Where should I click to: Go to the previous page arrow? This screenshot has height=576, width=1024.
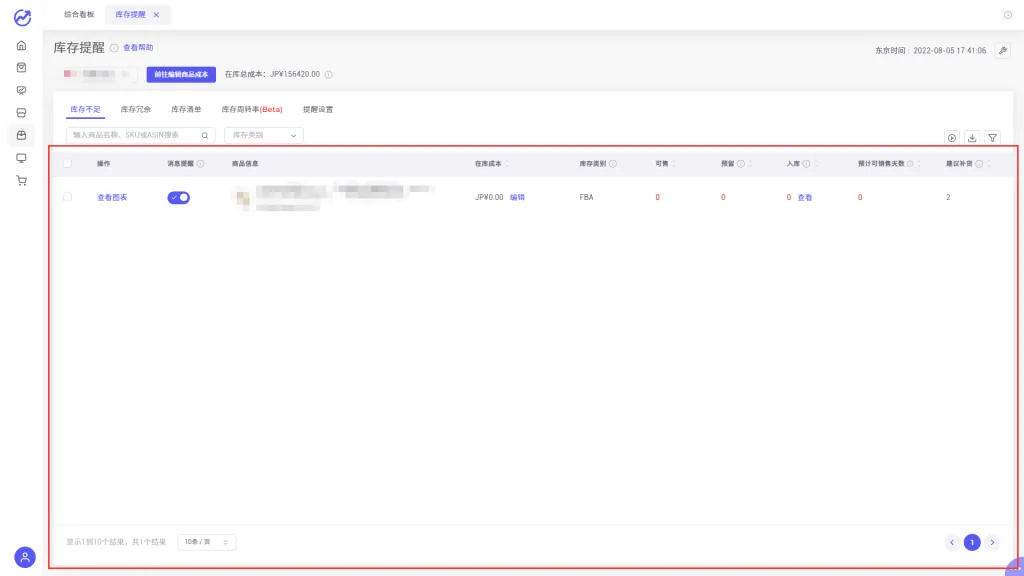click(x=952, y=542)
